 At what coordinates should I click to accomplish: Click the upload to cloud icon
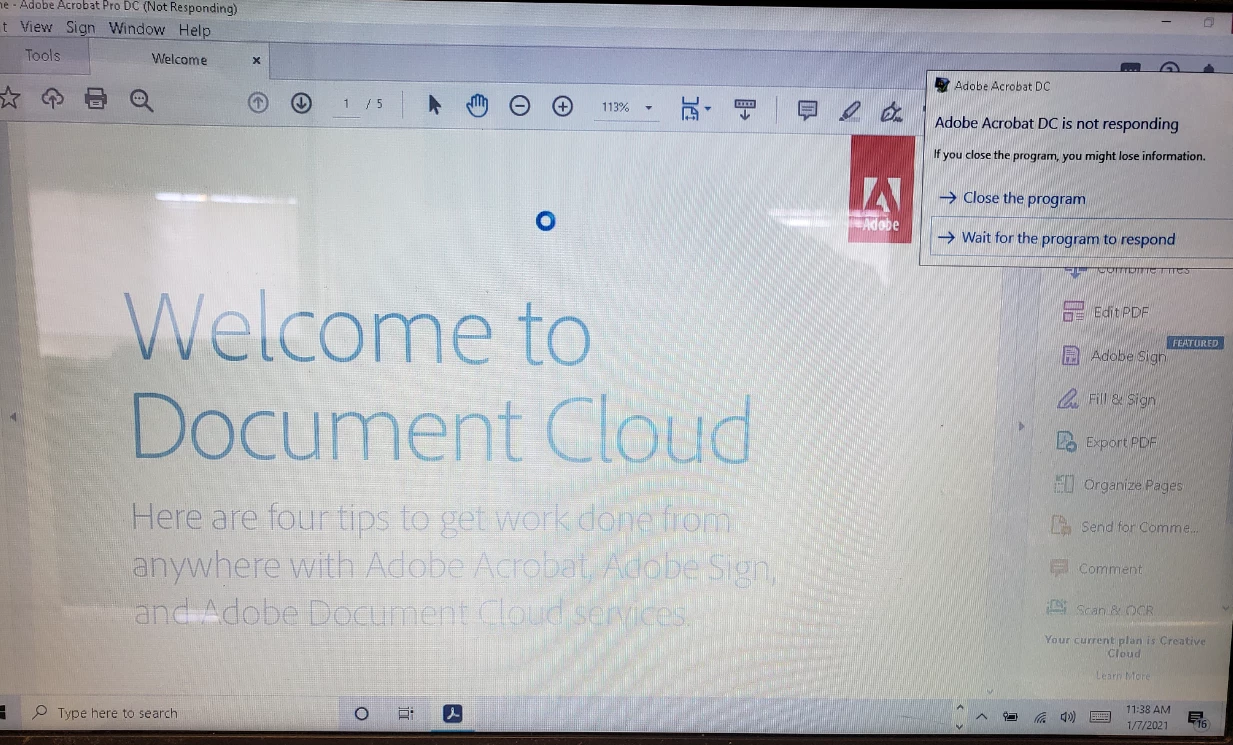52,98
